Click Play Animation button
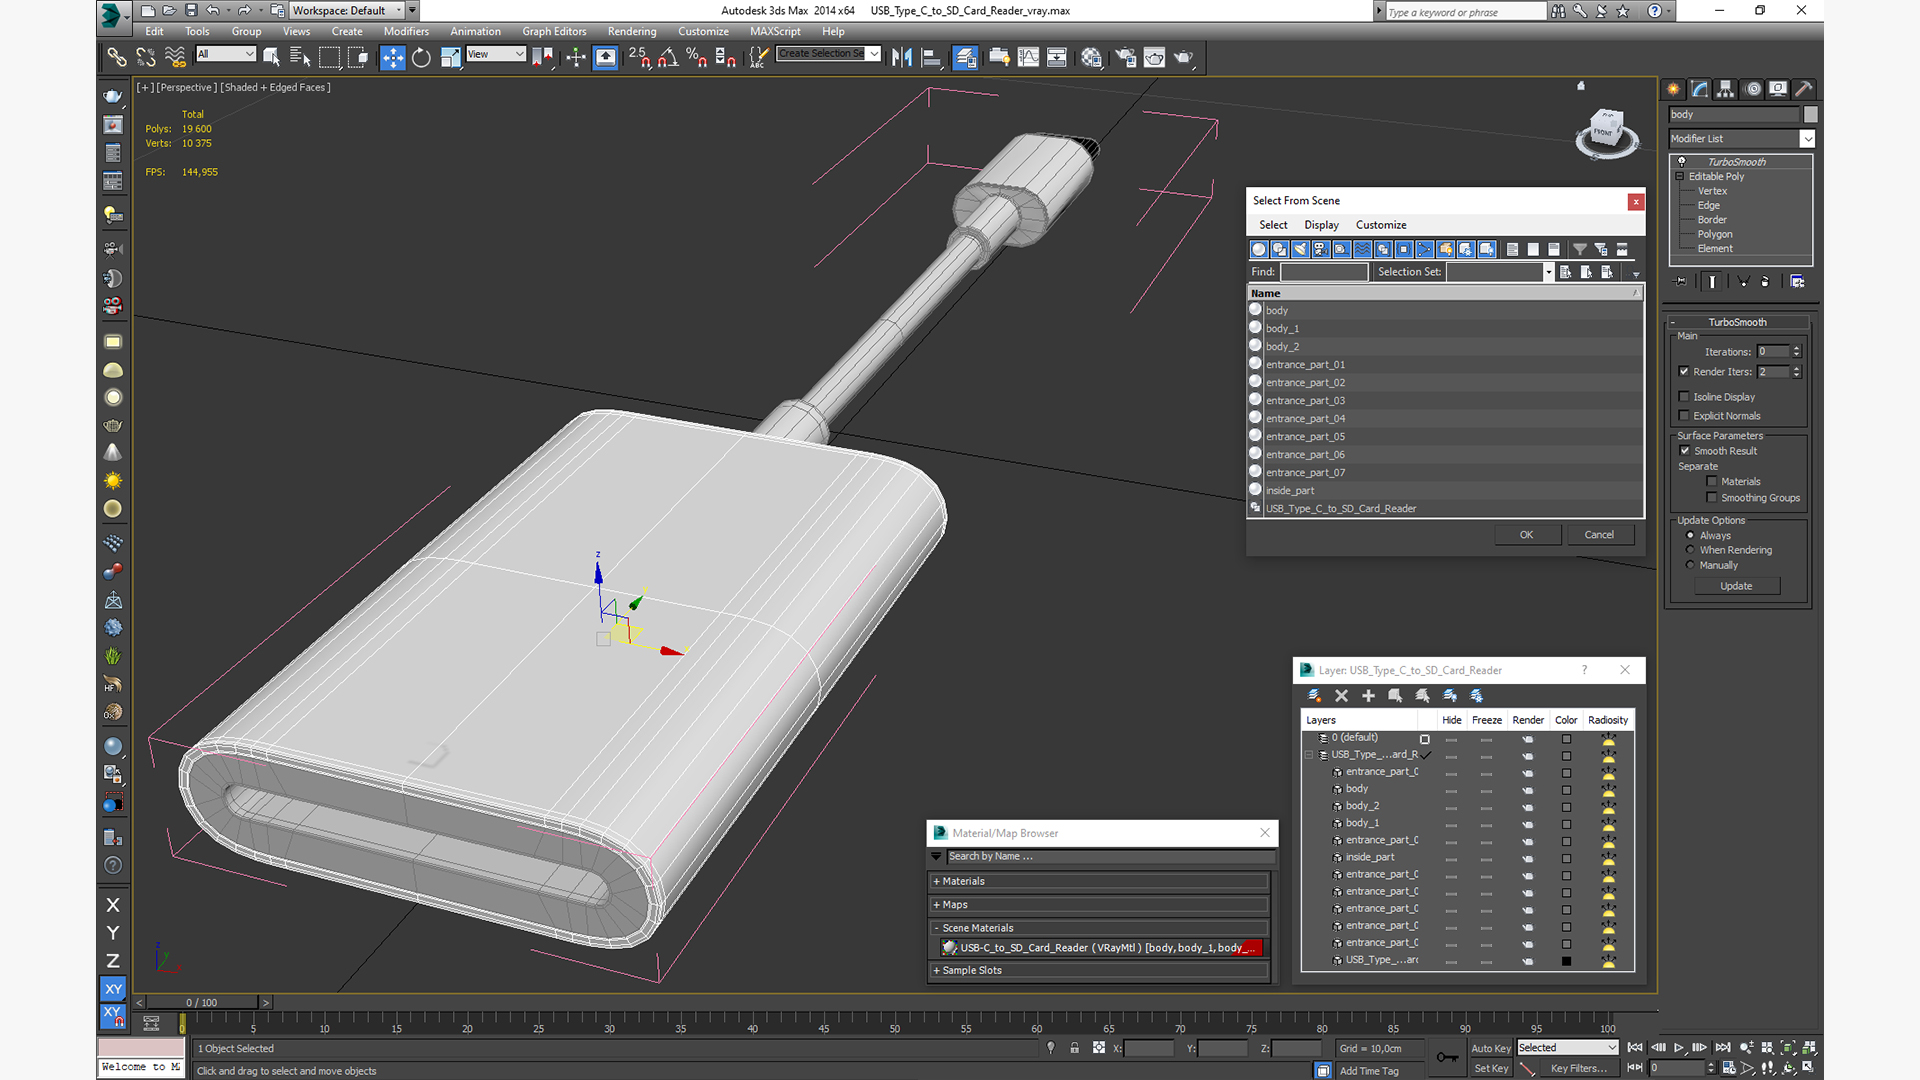The height and width of the screenshot is (1080, 1920). pyautogui.click(x=1679, y=1048)
